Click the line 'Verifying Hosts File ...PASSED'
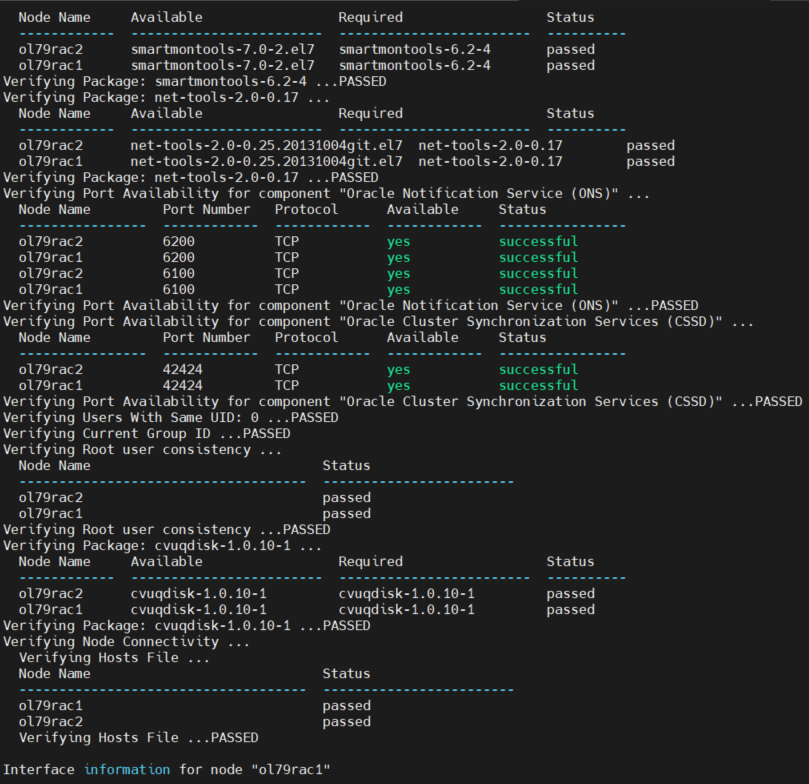This screenshot has height=784, width=809. pos(139,737)
